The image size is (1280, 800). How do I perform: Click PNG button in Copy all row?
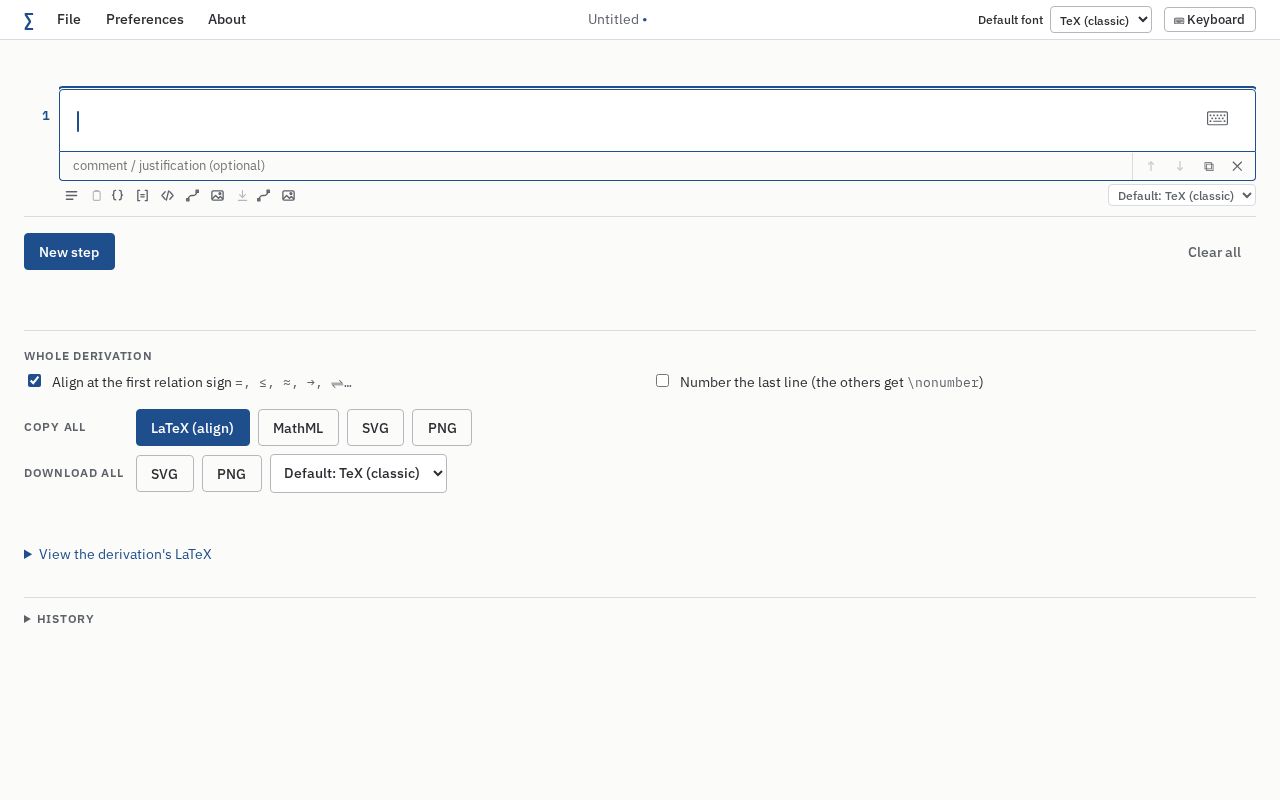442,428
